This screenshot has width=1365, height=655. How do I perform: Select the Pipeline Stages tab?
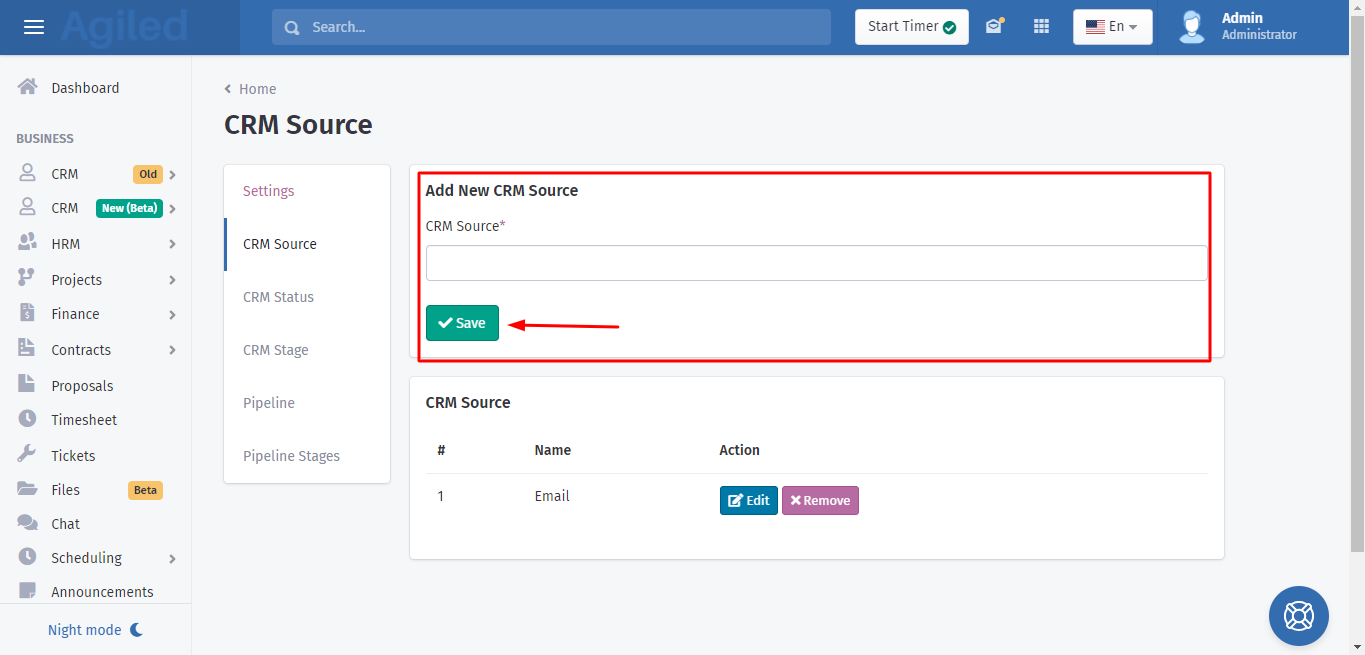coord(291,456)
